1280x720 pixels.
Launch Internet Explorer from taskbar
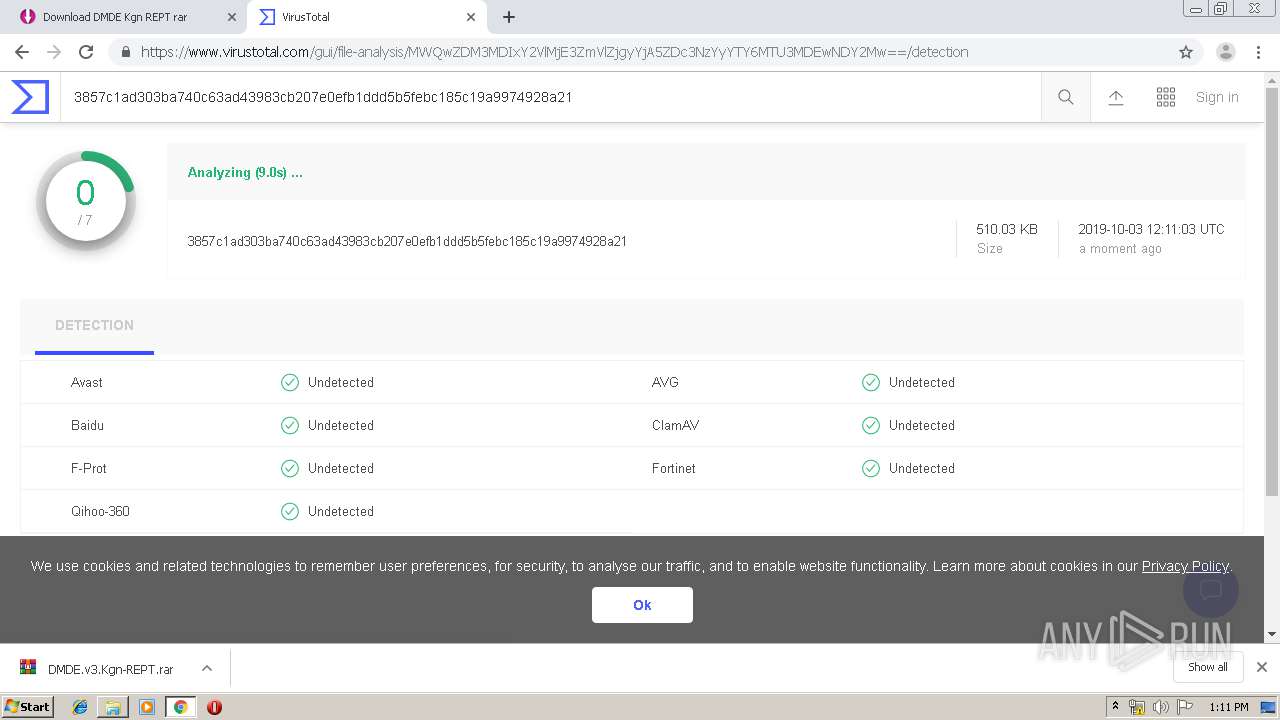coord(80,706)
